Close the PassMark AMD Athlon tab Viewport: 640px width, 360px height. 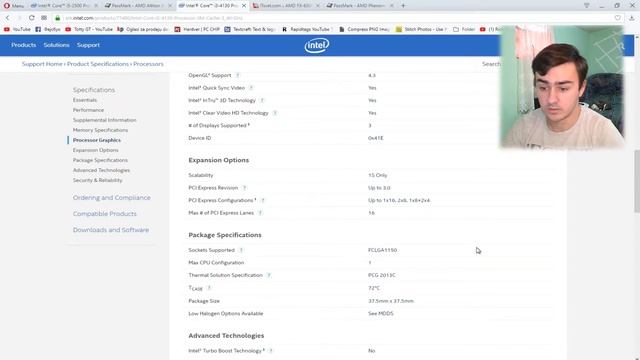click(170, 6)
